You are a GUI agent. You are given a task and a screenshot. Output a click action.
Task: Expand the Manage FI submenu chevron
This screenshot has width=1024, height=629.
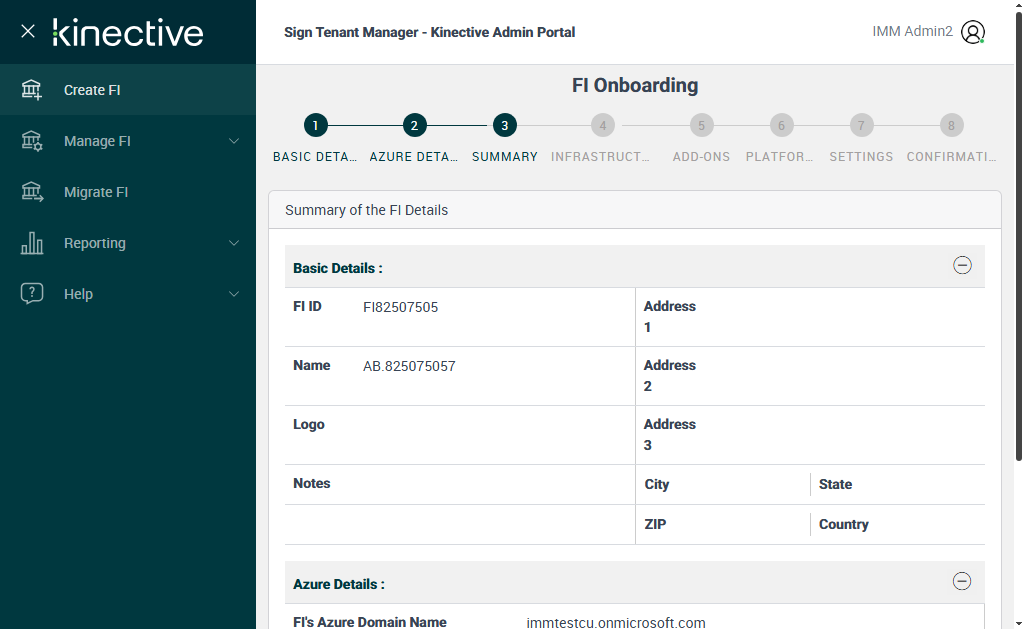point(234,141)
